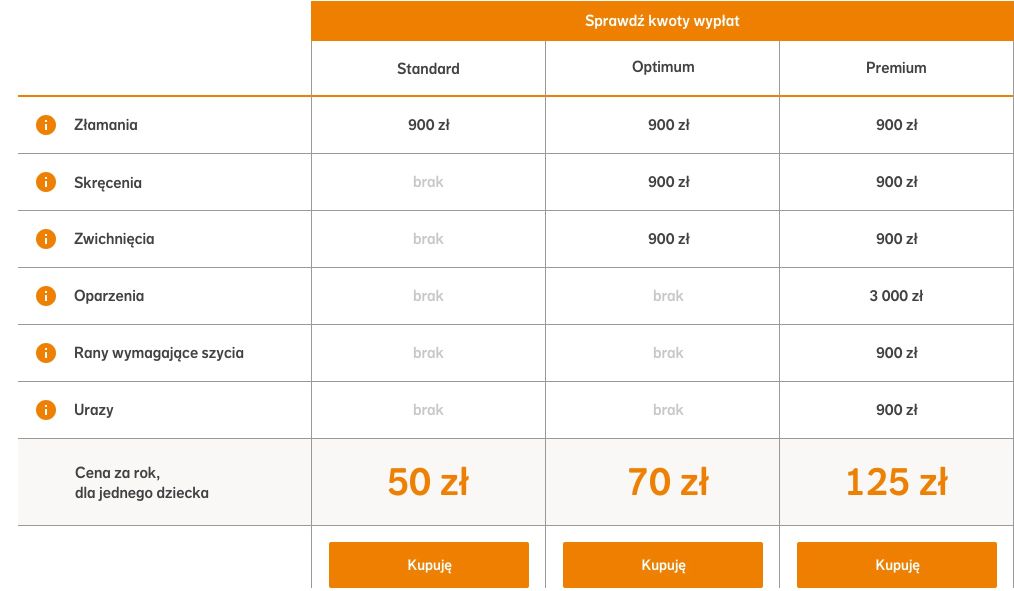Screen dimensions: 1014x591
Task: Click the Rany wymagające szycia label
Action: (x=158, y=353)
